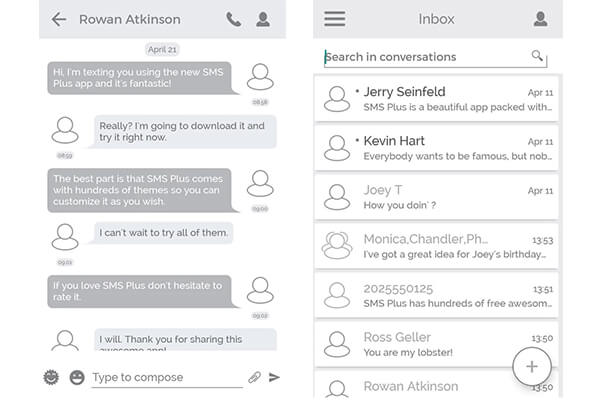Open the emoji smiley picker
600x400 pixels.
[77, 377]
